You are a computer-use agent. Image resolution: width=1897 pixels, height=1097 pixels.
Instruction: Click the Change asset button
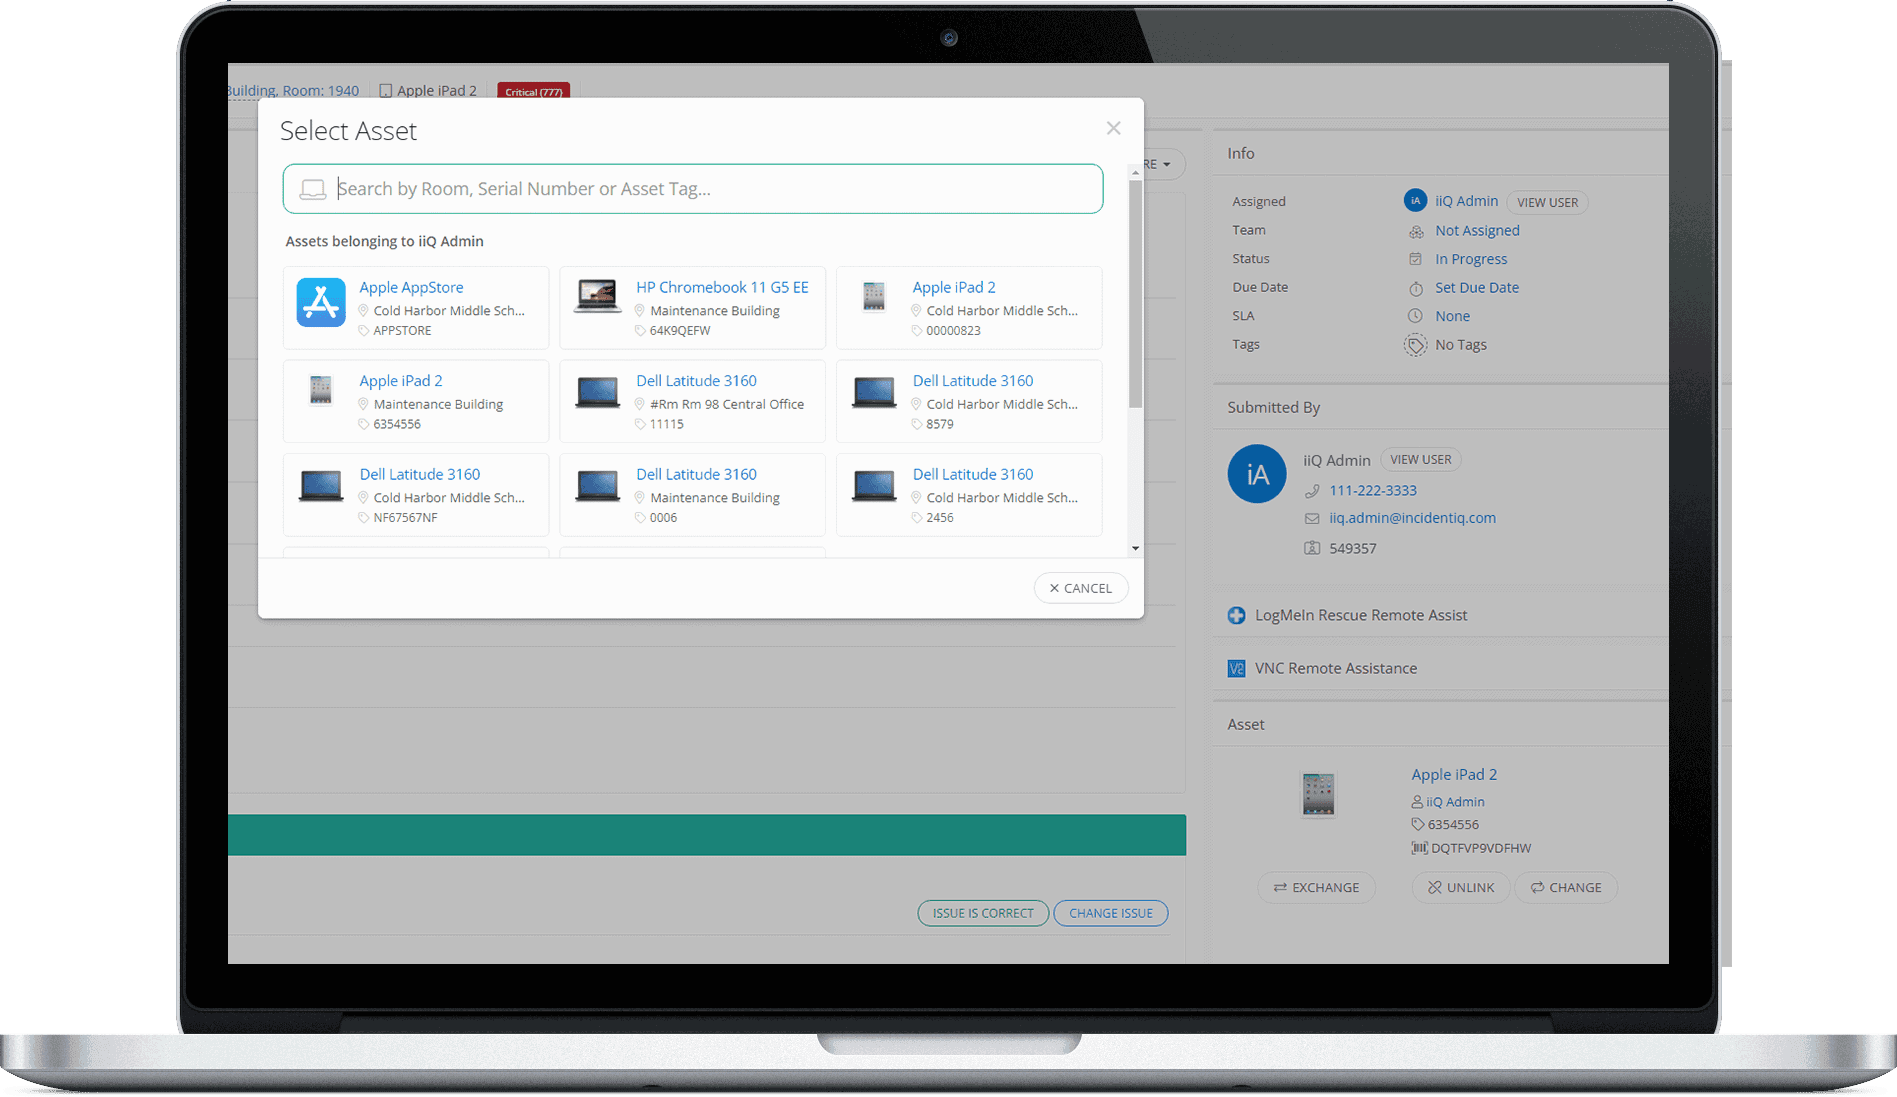(1566, 887)
